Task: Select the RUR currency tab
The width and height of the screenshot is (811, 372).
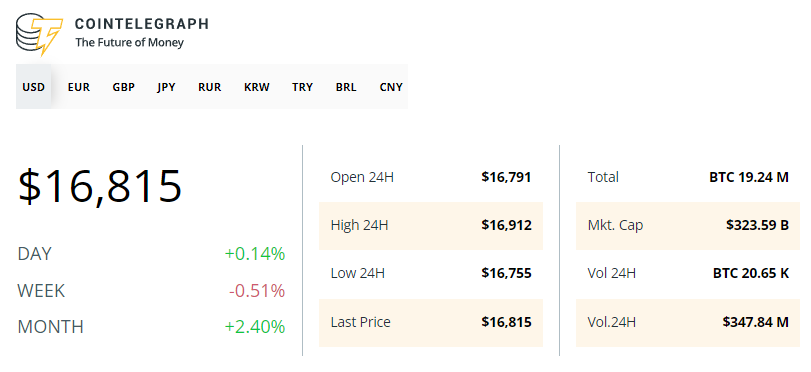Action: (x=209, y=87)
